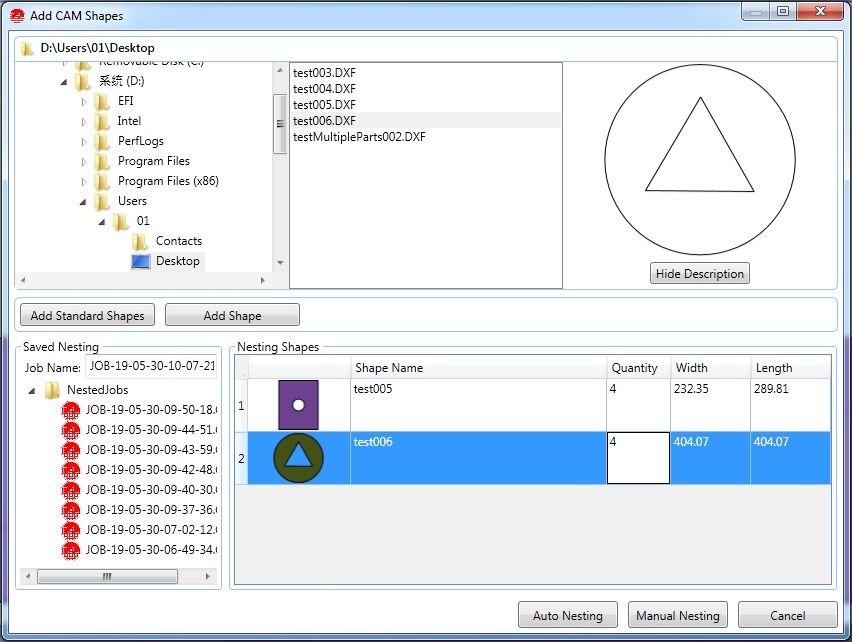This screenshot has width=852, height=642.
Task: Click the Job Name input field
Action: [x=150, y=368]
